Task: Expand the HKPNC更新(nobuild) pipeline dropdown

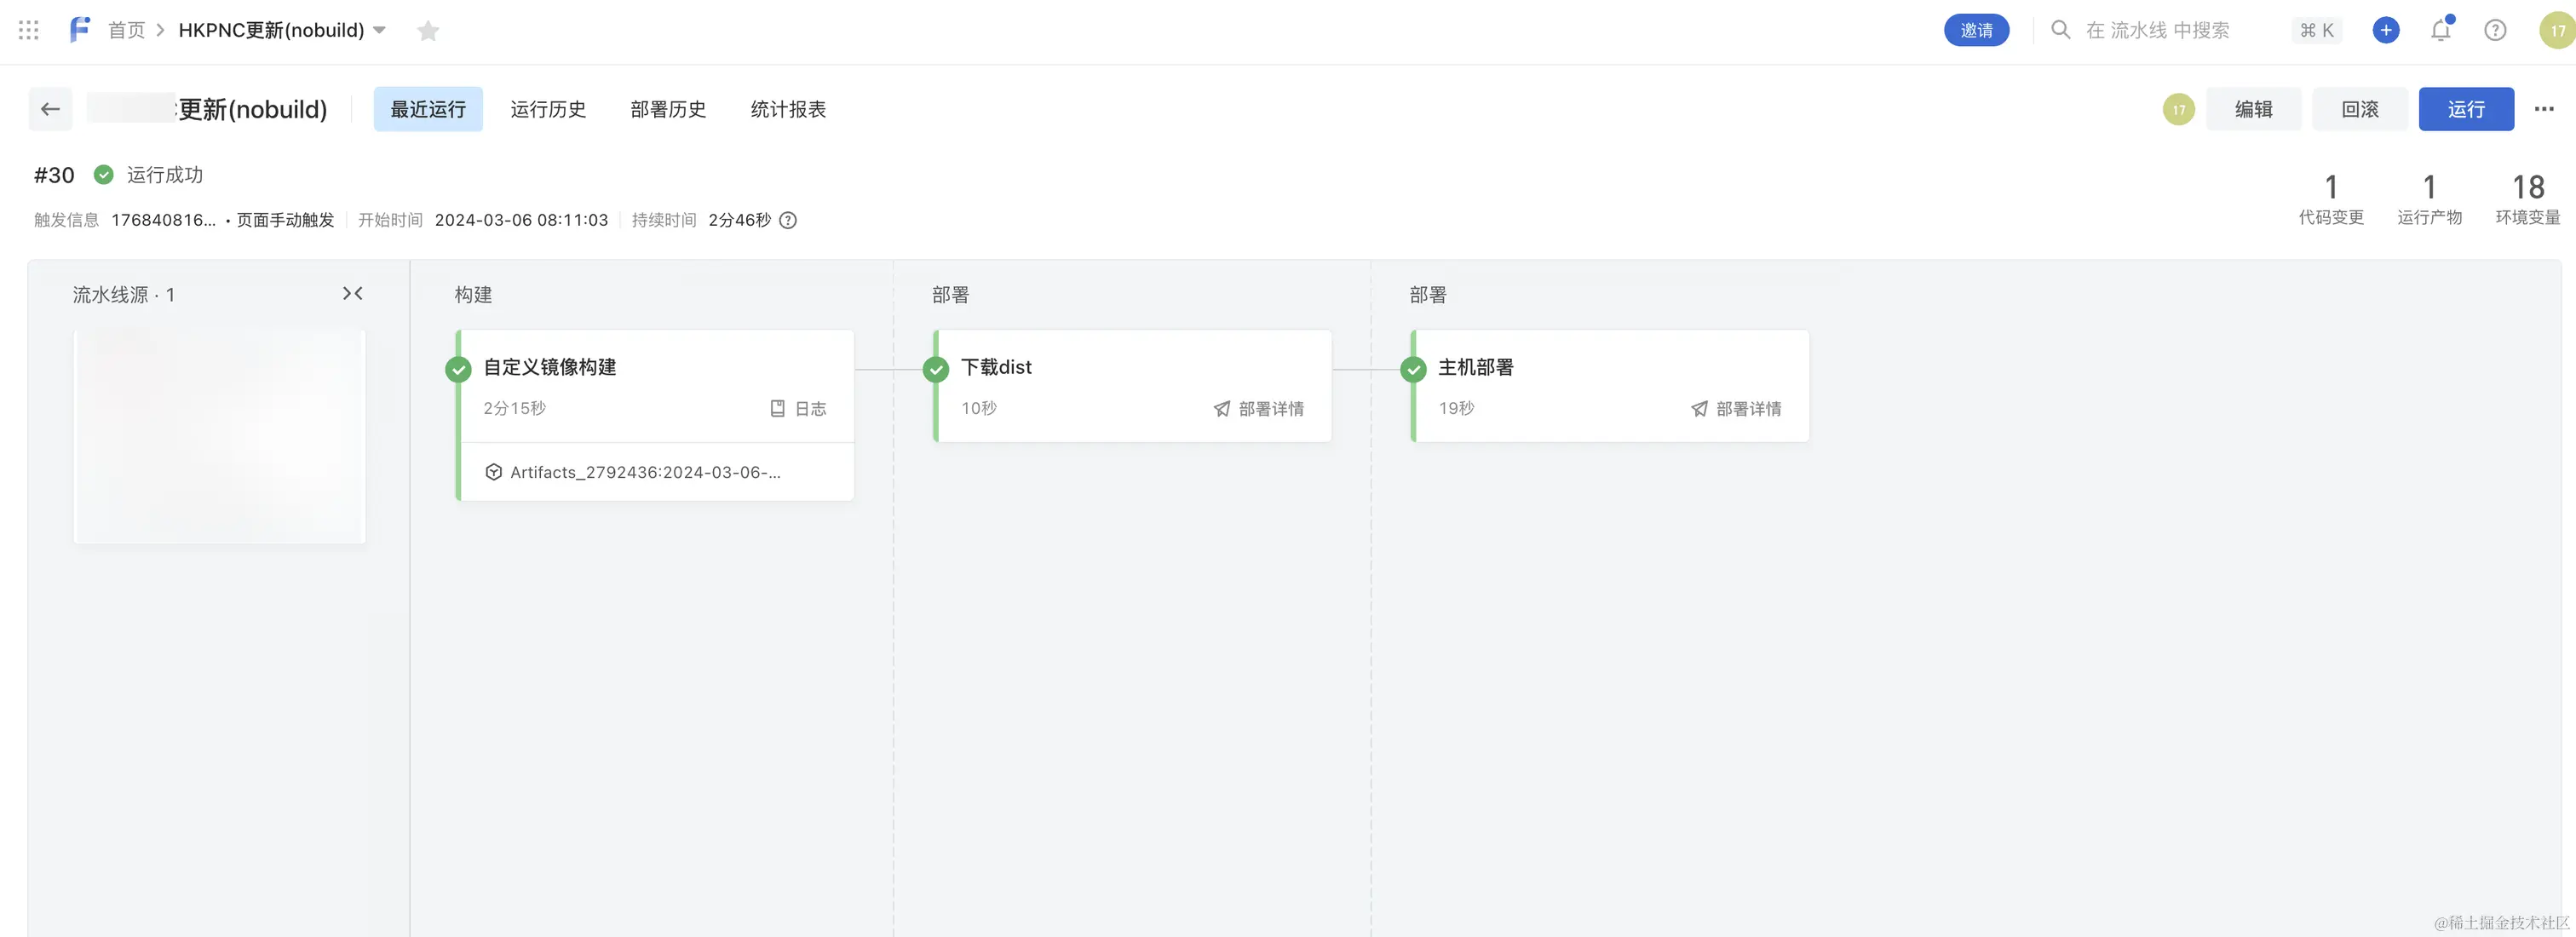Action: click(x=380, y=30)
